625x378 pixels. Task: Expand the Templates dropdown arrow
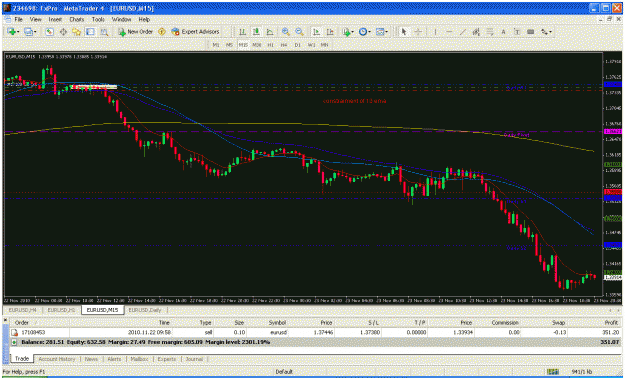pyautogui.click(x=387, y=32)
